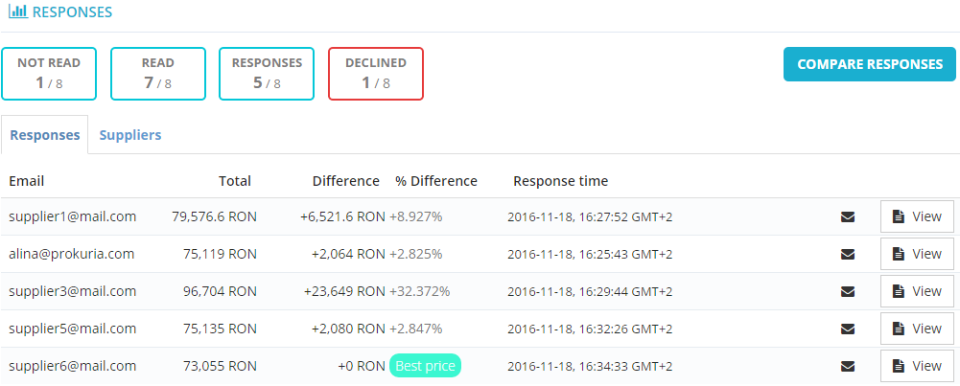The width and height of the screenshot is (960, 386).
Task: Click difference +2,064 RON
Action: tap(348, 254)
